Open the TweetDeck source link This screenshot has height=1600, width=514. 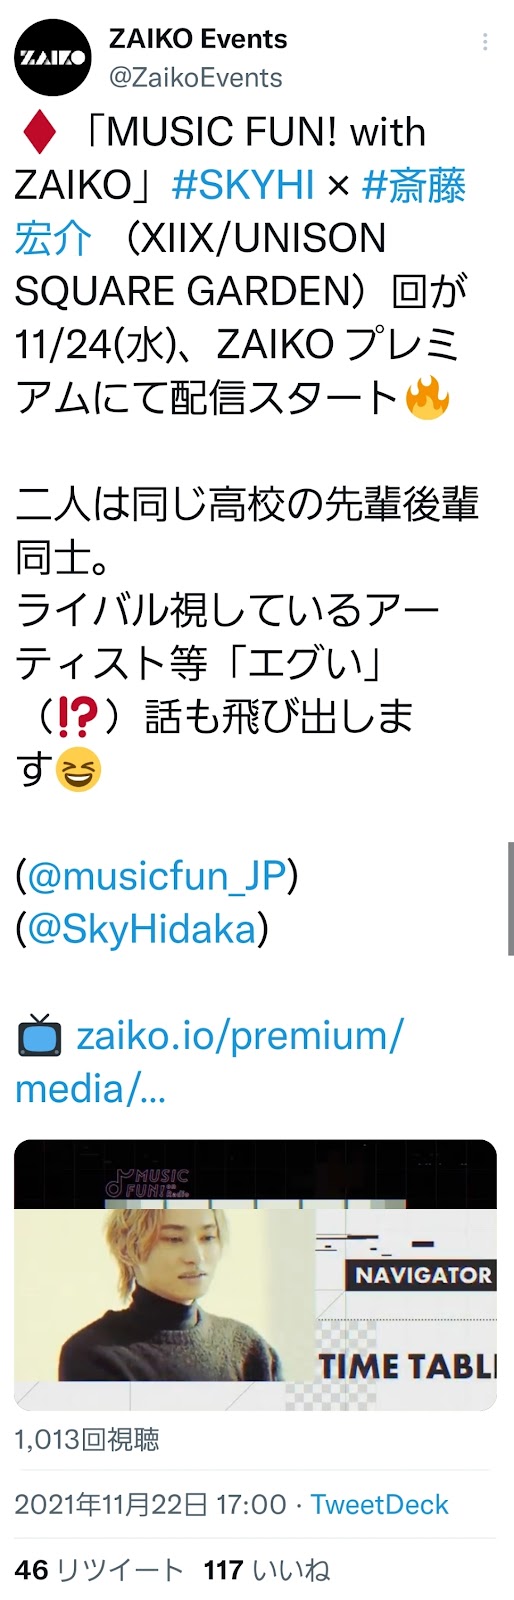[x=379, y=1504]
